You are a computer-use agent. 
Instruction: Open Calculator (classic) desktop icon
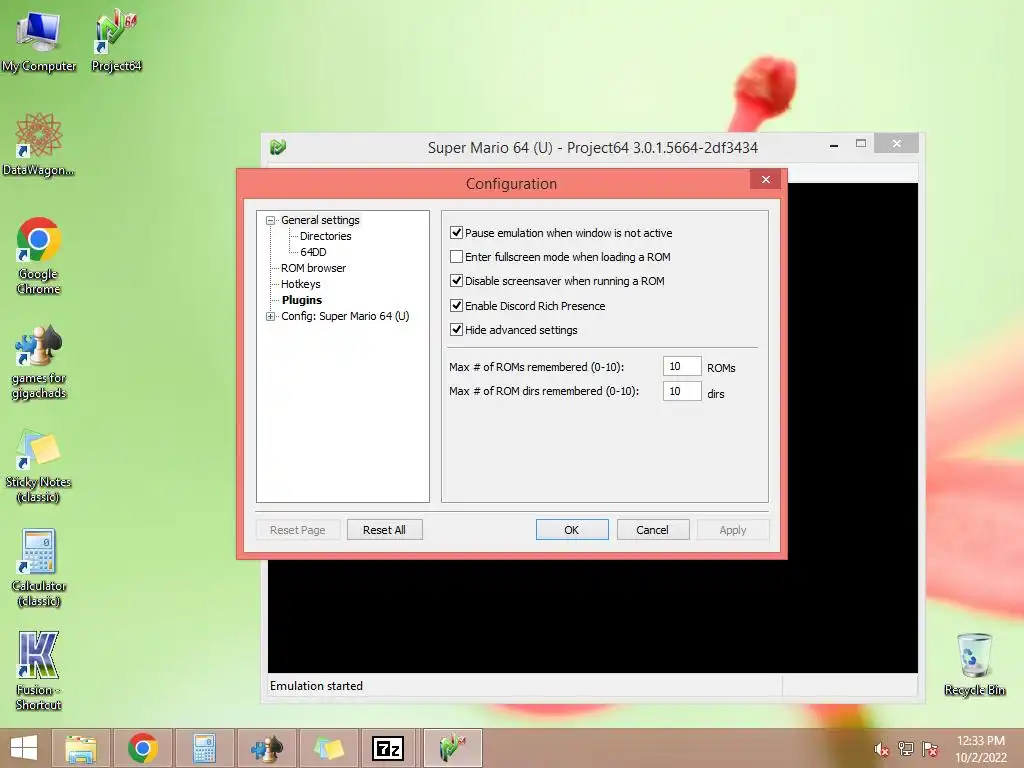pyautogui.click(x=39, y=568)
